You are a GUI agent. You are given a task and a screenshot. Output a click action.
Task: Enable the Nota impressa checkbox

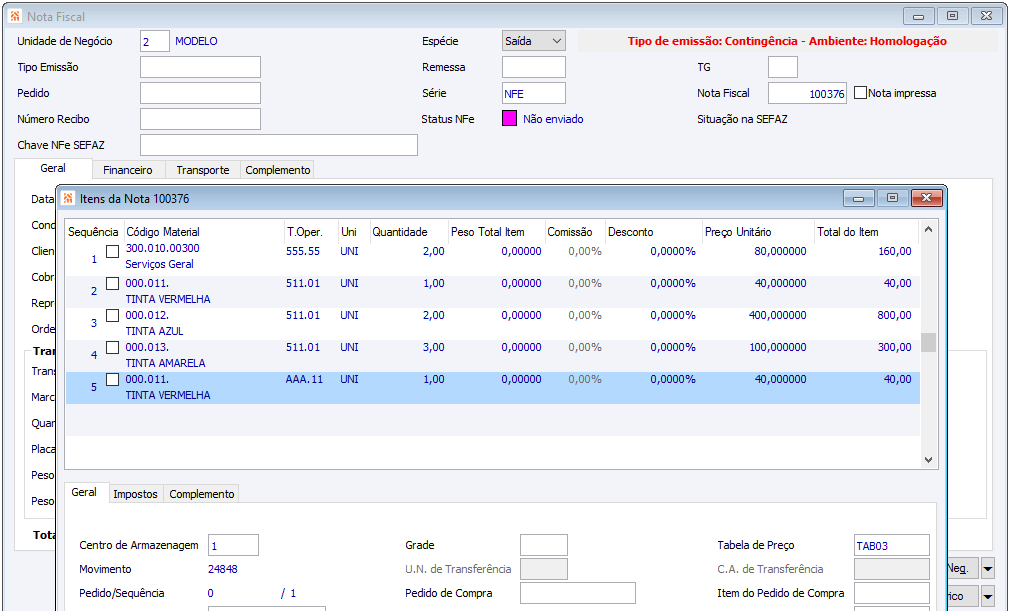coord(860,93)
